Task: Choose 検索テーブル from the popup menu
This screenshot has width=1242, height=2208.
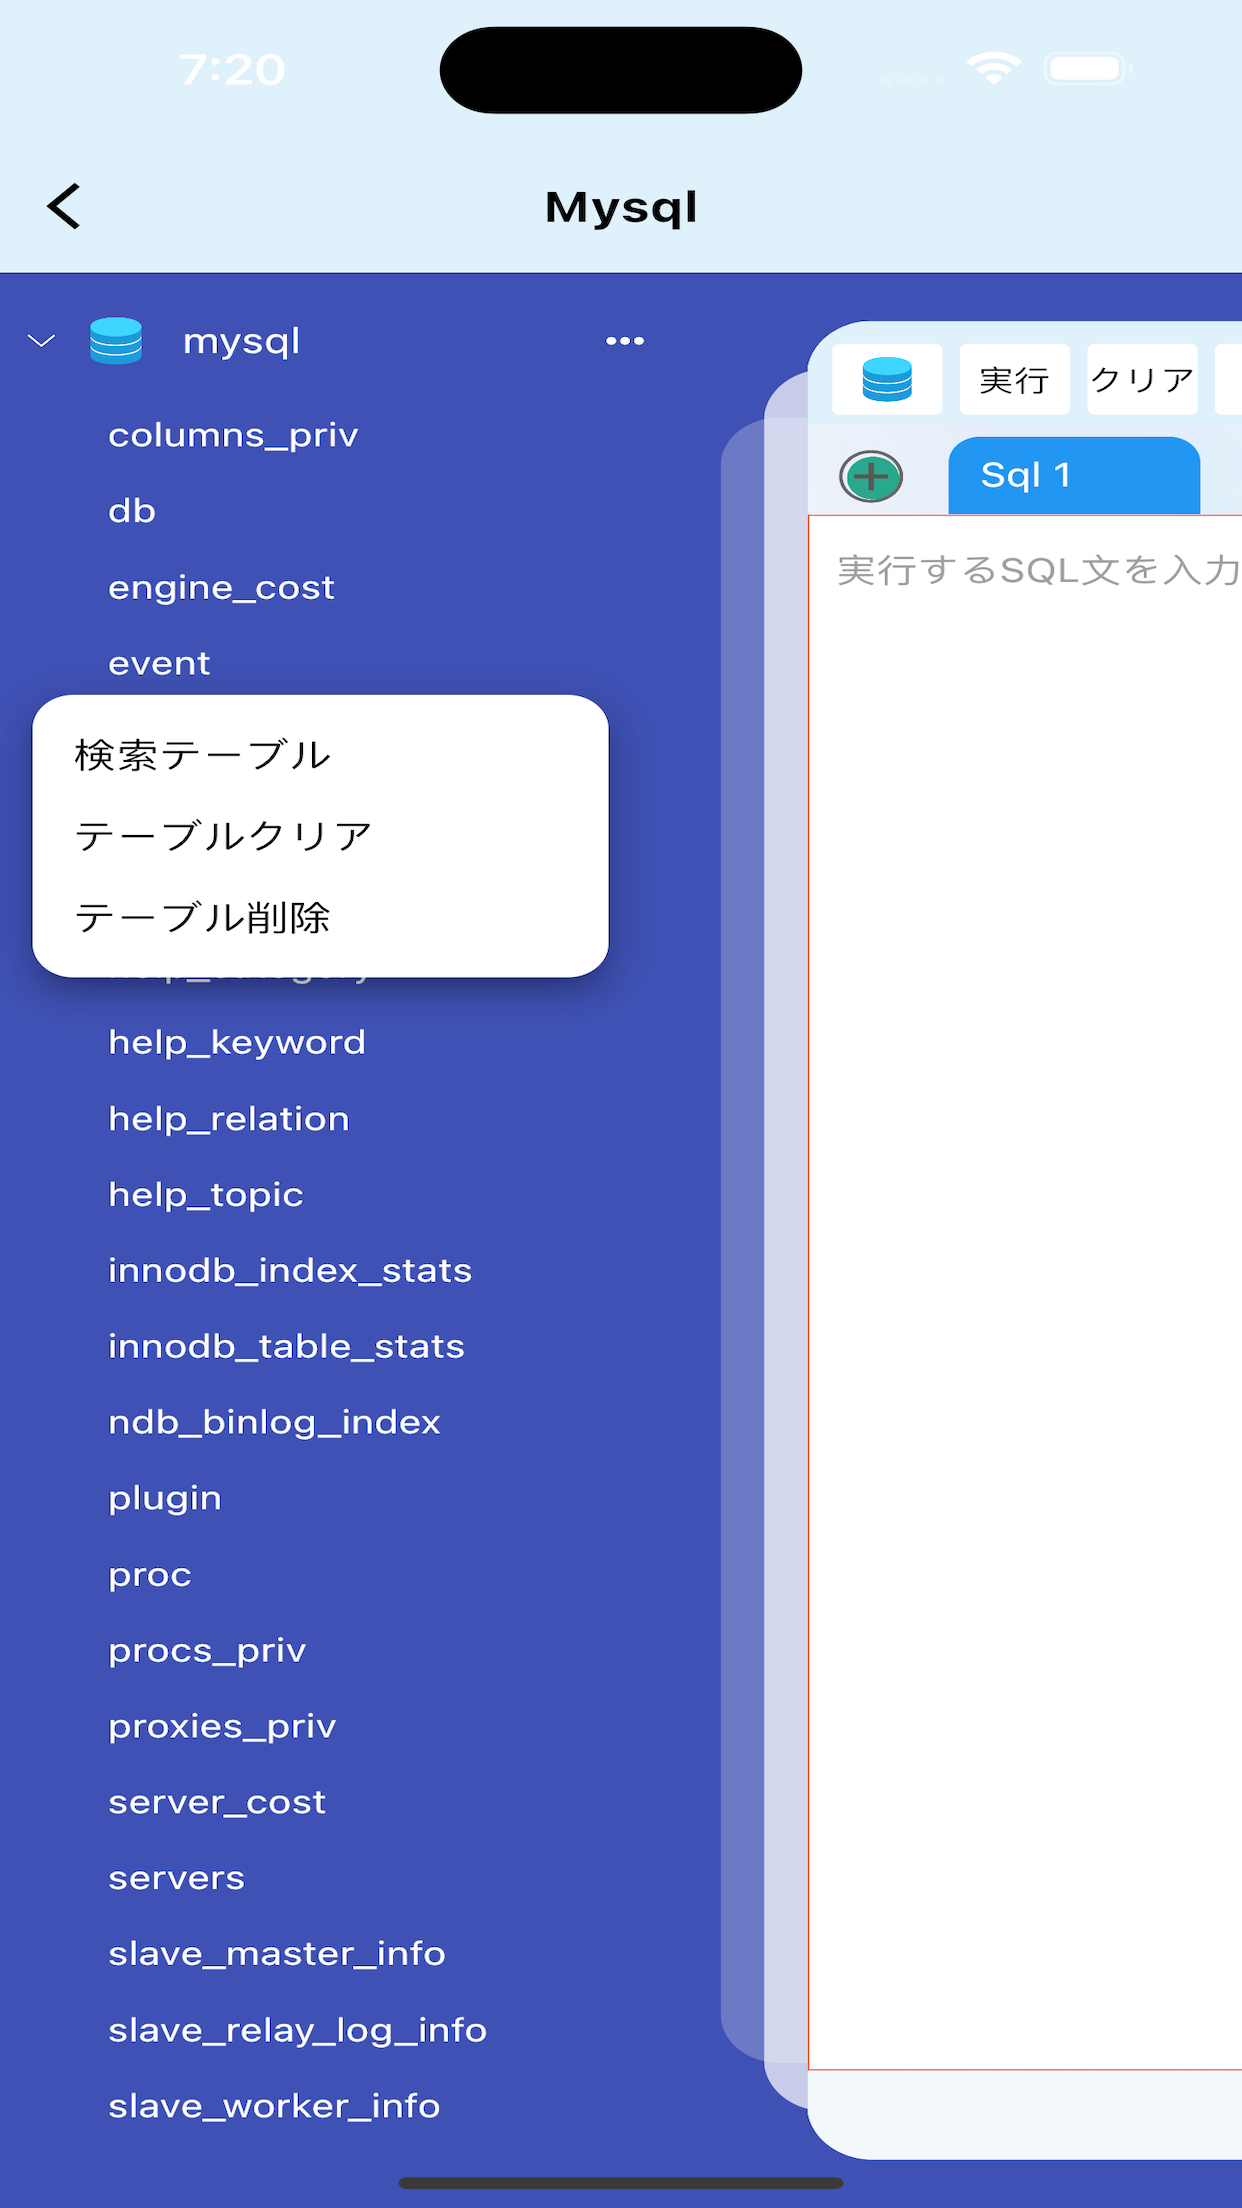Action: click(x=203, y=755)
